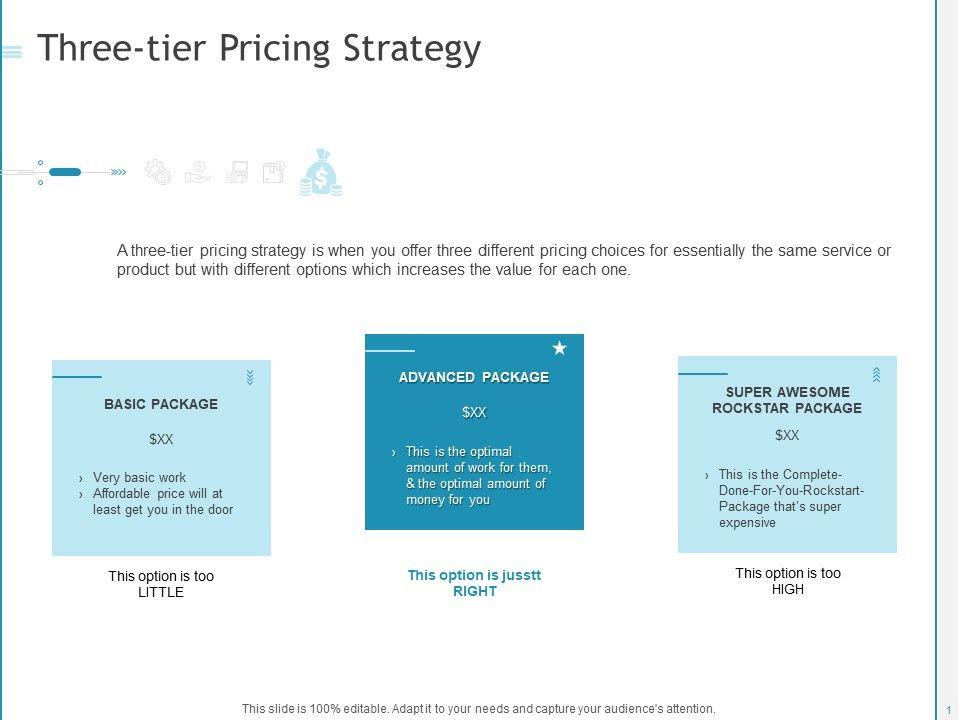Click 'This option is too HIGH' caption
Viewport: 960px width, 720px height.
pyautogui.click(x=788, y=581)
